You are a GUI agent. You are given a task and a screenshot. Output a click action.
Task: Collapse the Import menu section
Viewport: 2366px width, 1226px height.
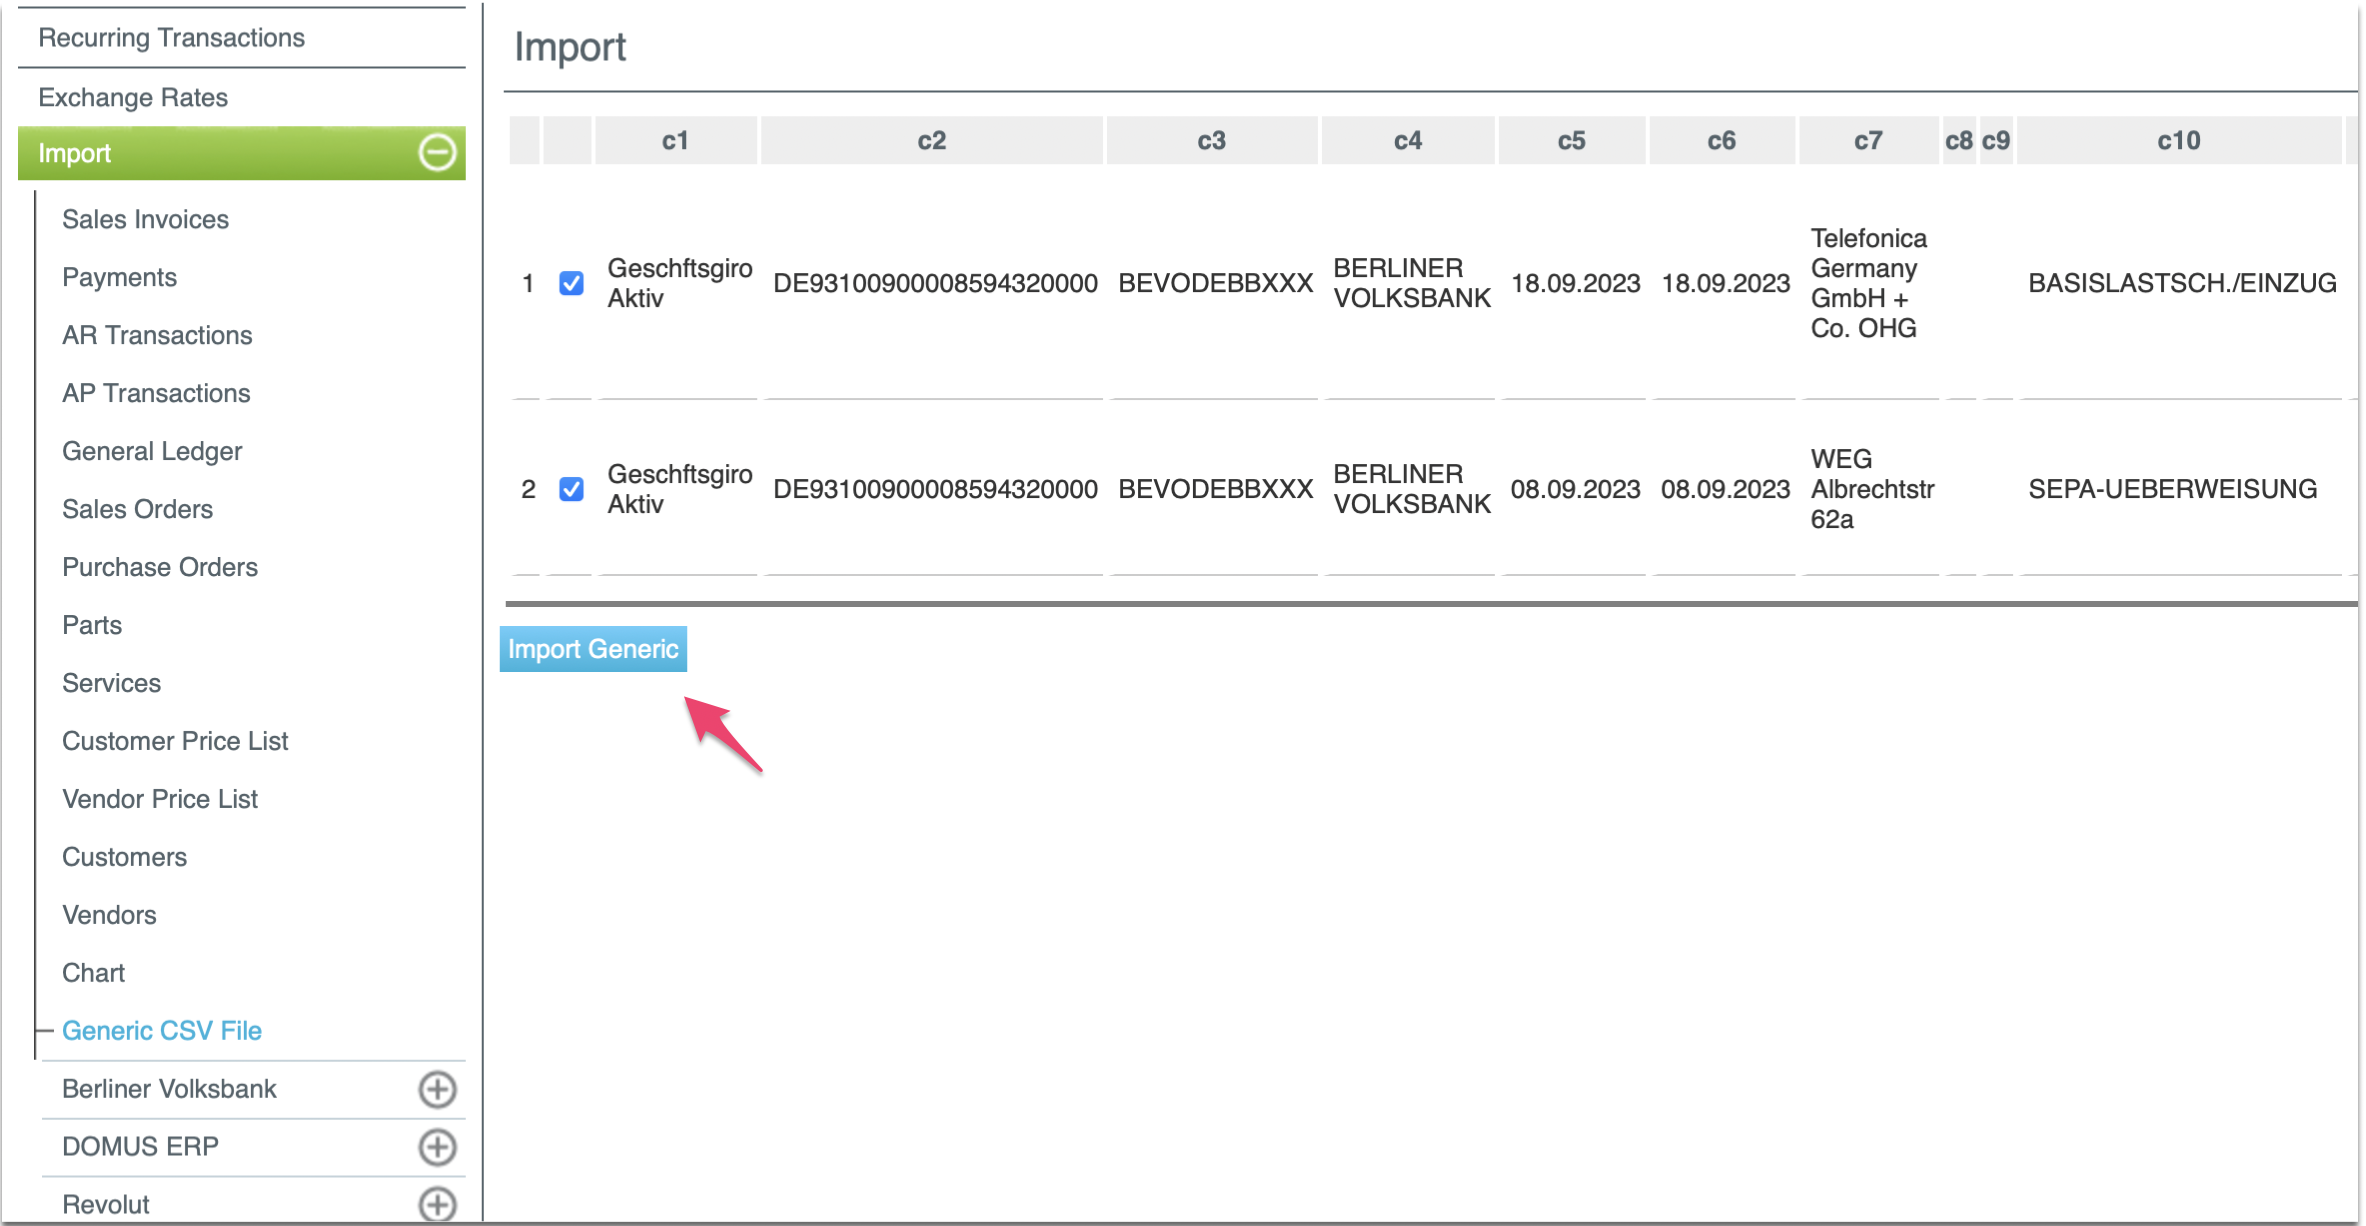pyautogui.click(x=437, y=153)
